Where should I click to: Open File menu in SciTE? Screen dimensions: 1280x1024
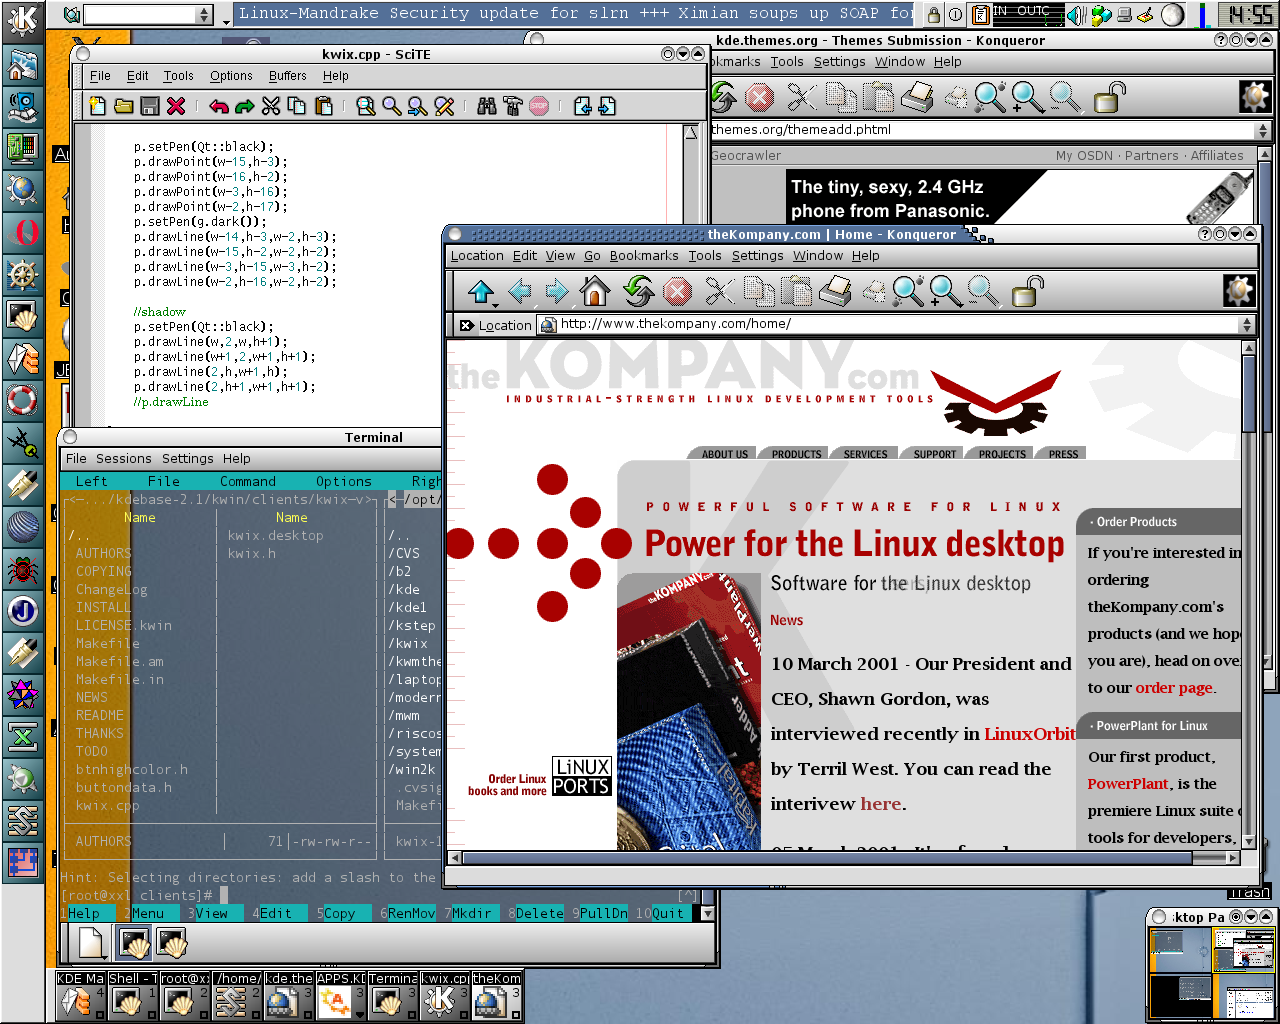(x=101, y=76)
